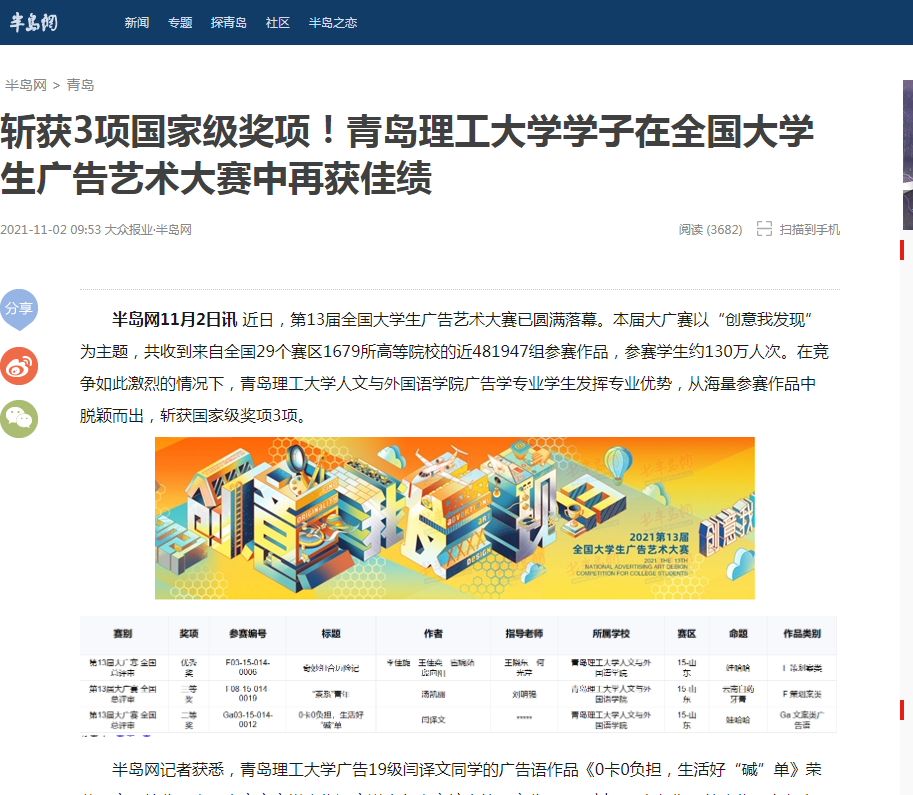
Task: Open the 社区 menu item
Action: point(277,23)
